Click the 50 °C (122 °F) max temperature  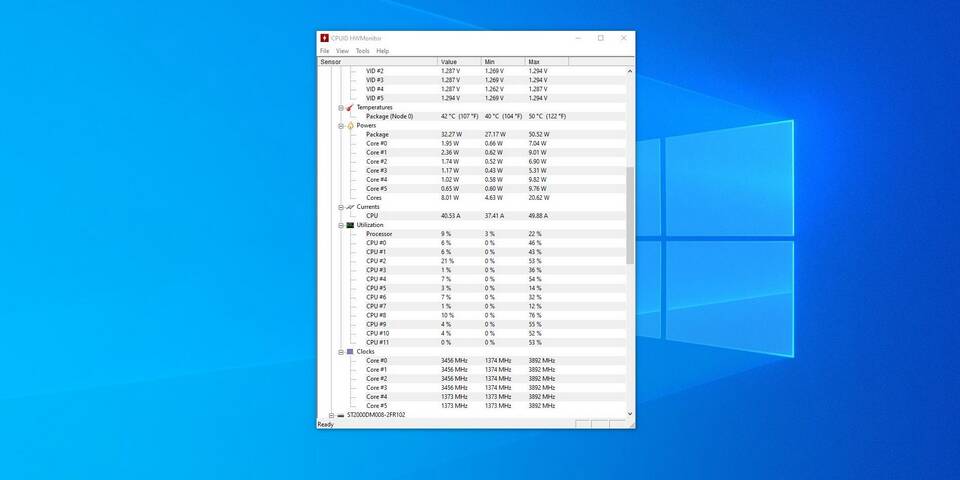tap(547, 116)
